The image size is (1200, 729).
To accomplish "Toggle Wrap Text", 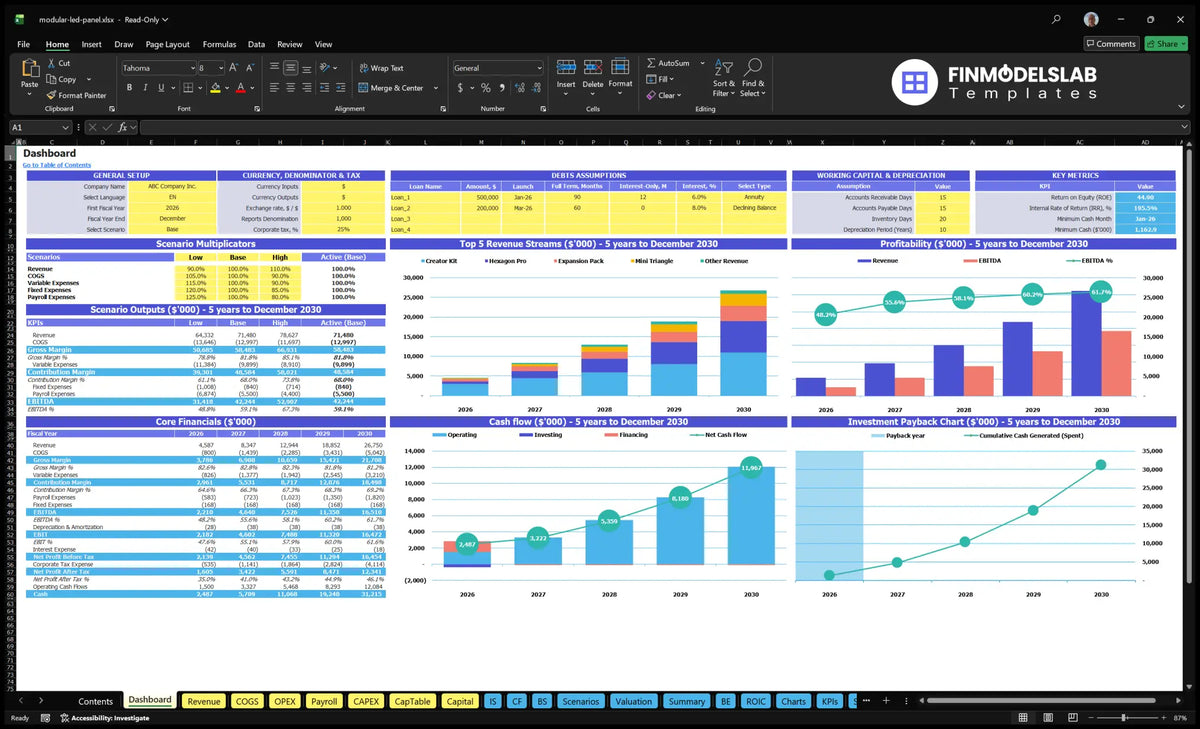I will (380, 68).
